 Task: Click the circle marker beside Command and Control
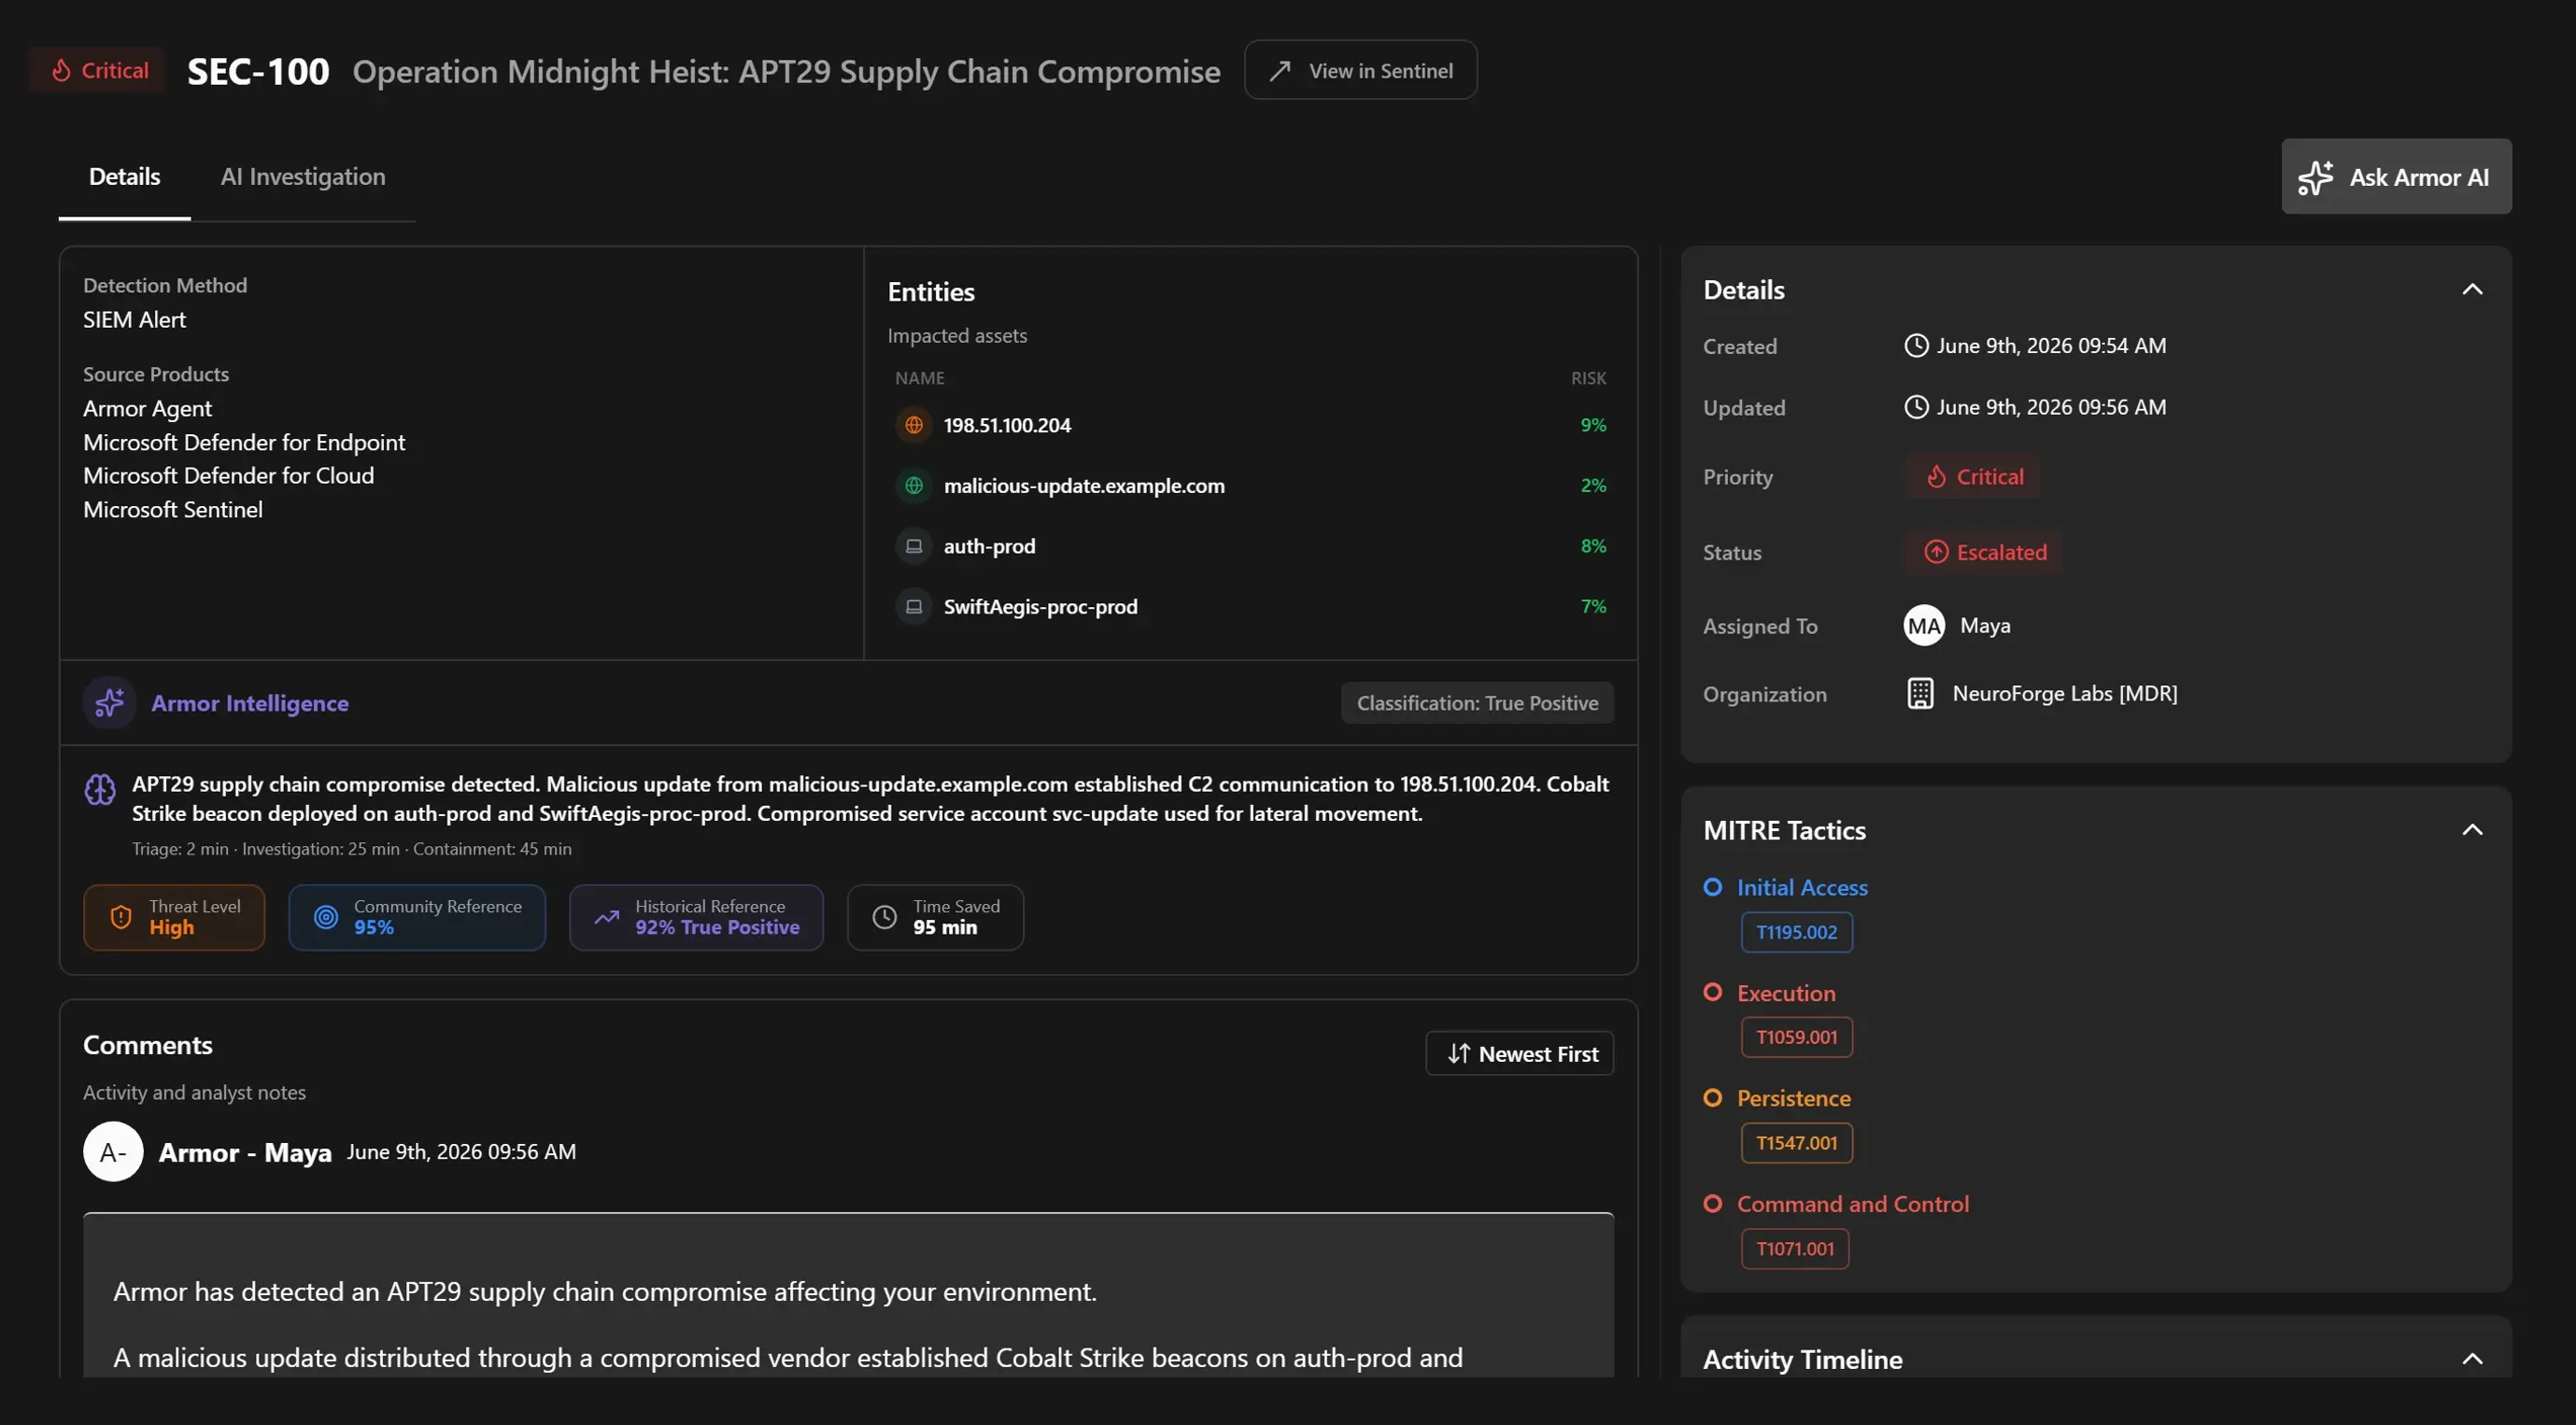(1713, 1203)
